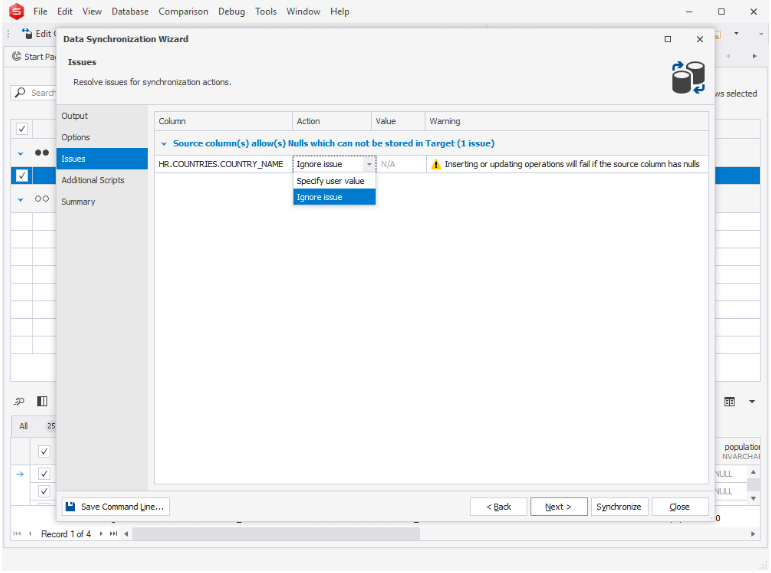
Task: Toggle the checkbox beside the blue arrow row
Action: coord(44,473)
